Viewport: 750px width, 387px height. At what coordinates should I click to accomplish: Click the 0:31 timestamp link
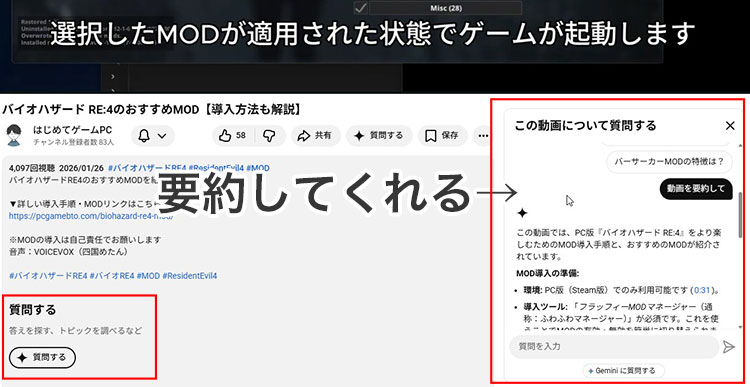[701, 290]
